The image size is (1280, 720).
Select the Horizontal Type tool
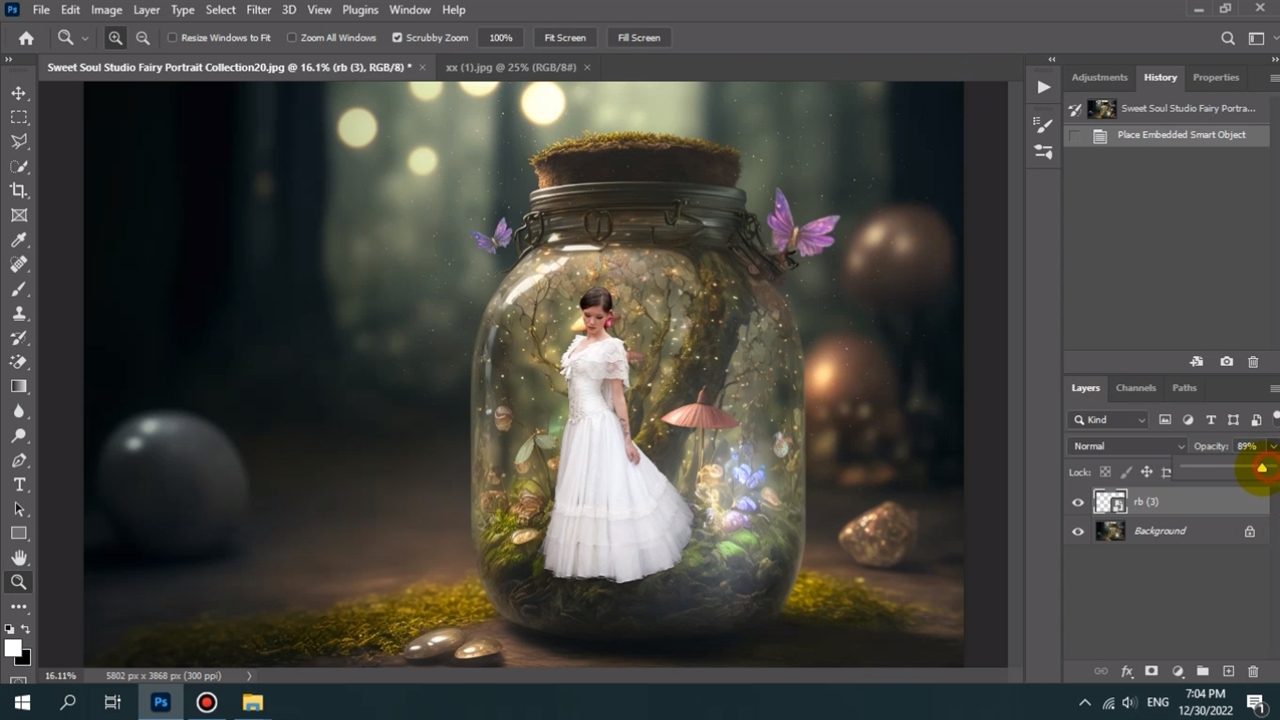click(x=19, y=485)
